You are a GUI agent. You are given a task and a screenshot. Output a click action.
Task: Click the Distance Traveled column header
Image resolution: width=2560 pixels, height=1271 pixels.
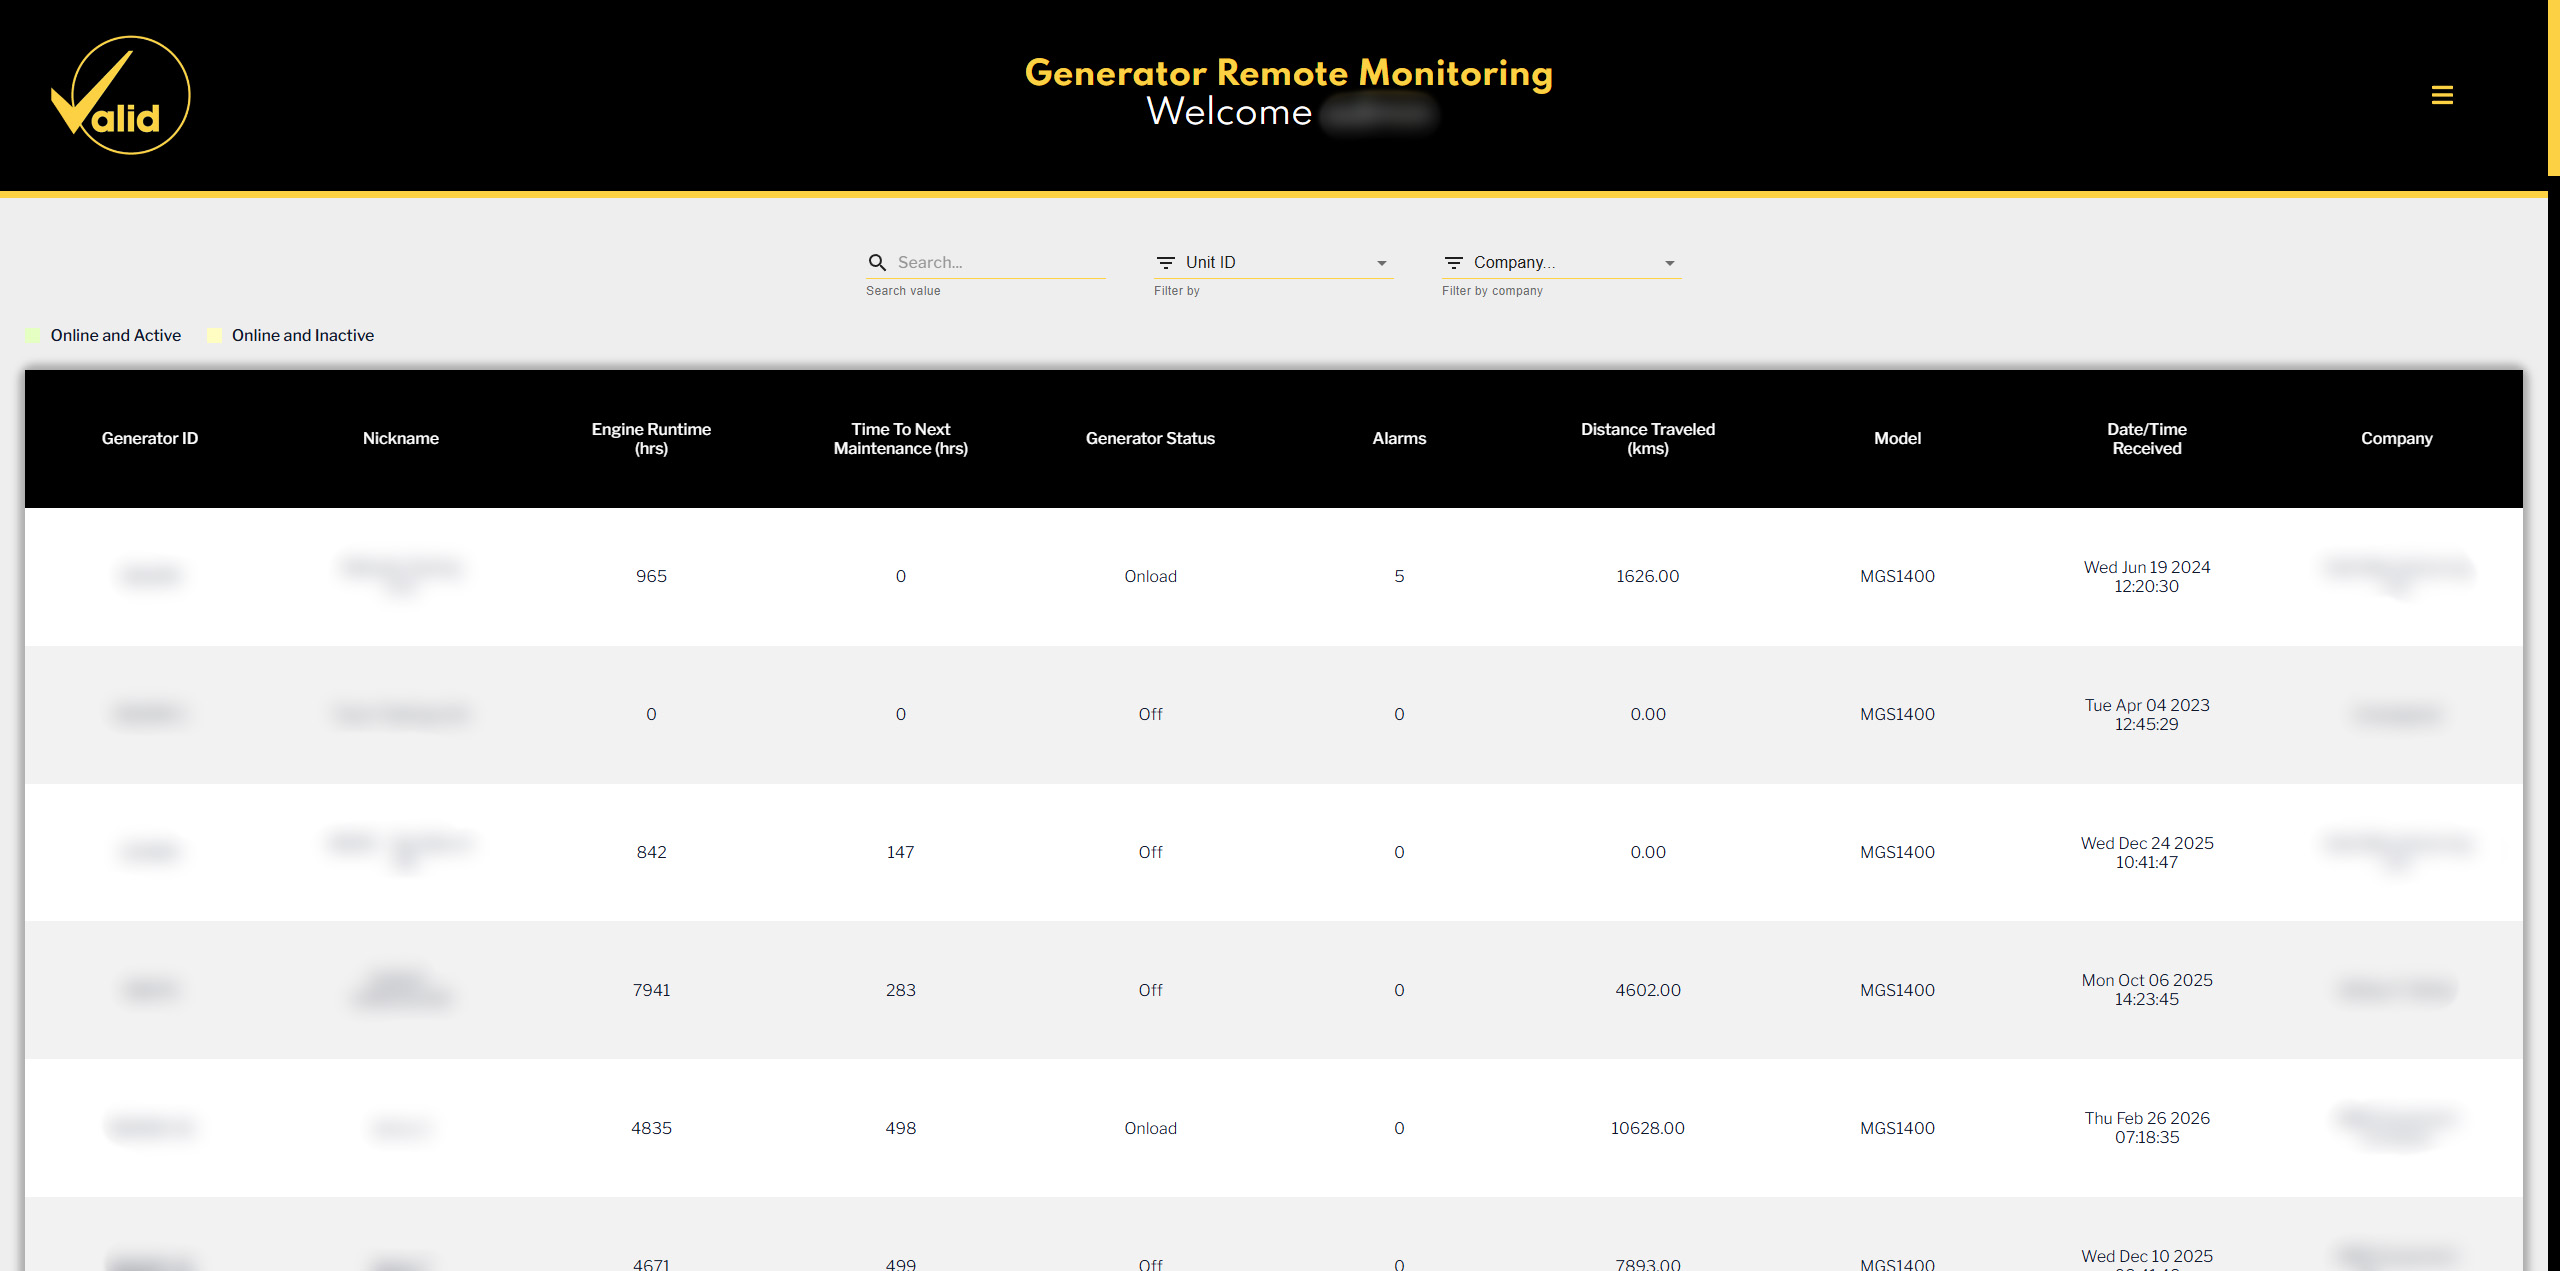pos(1647,438)
